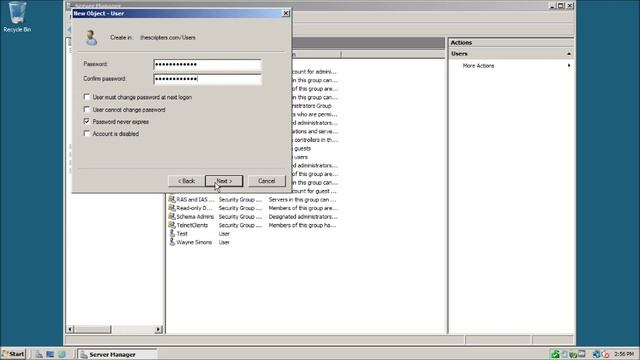Image resolution: width=640 pixels, height=360 pixels.
Task: Close the New Object - User dialog
Action: click(x=286, y=13)
